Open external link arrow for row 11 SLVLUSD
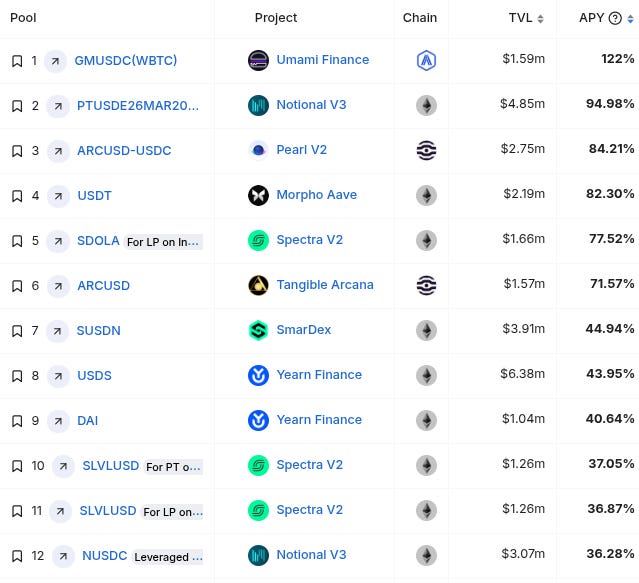Screen dimensions: 639x583 tap(60, 511)
